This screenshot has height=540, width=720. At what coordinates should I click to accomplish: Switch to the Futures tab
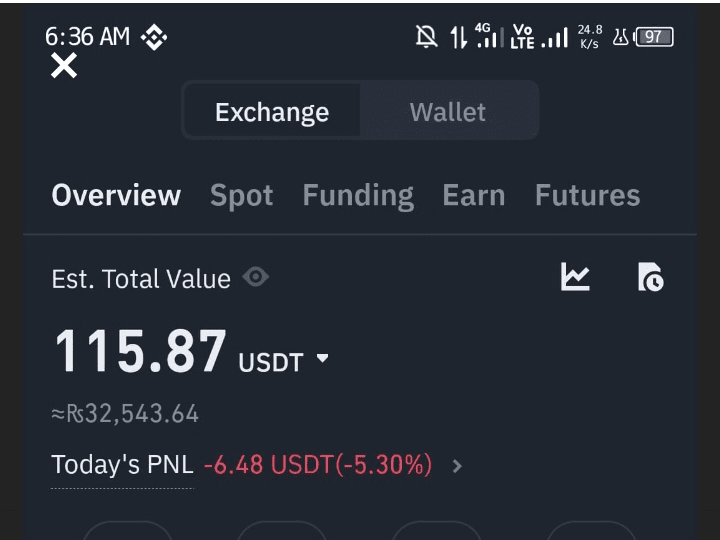pyautogui.click(x=587, y=195)
